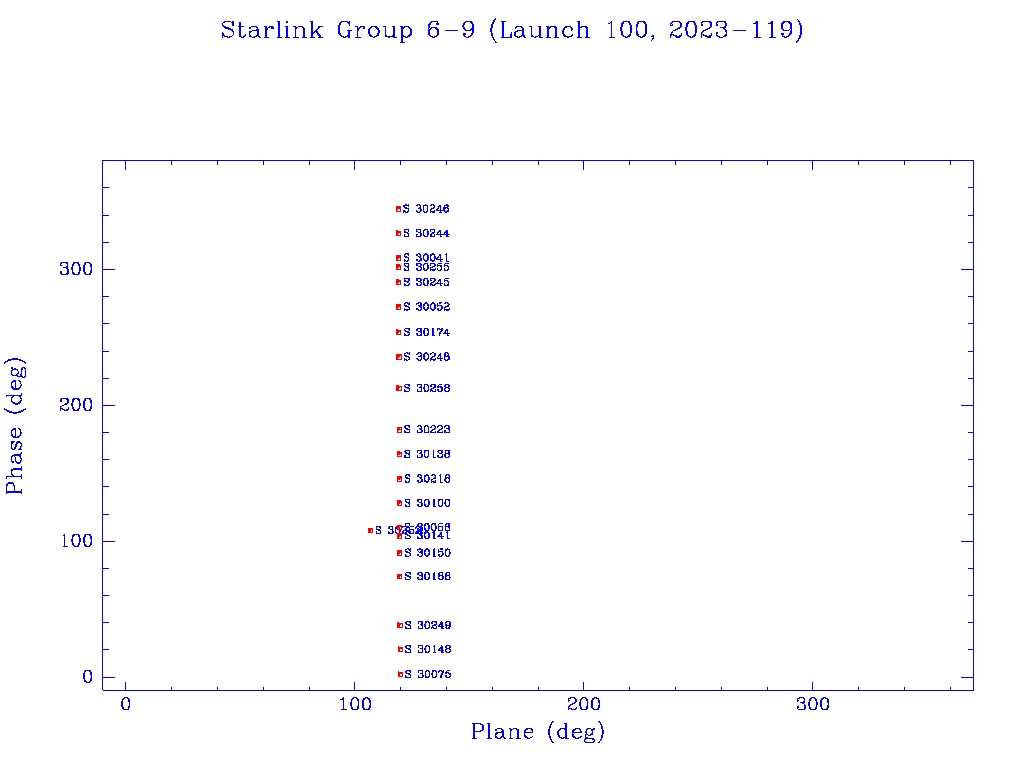Select the 'S 30075' satellite label
Screen dimensions: 1024x768
click(427, 675)
